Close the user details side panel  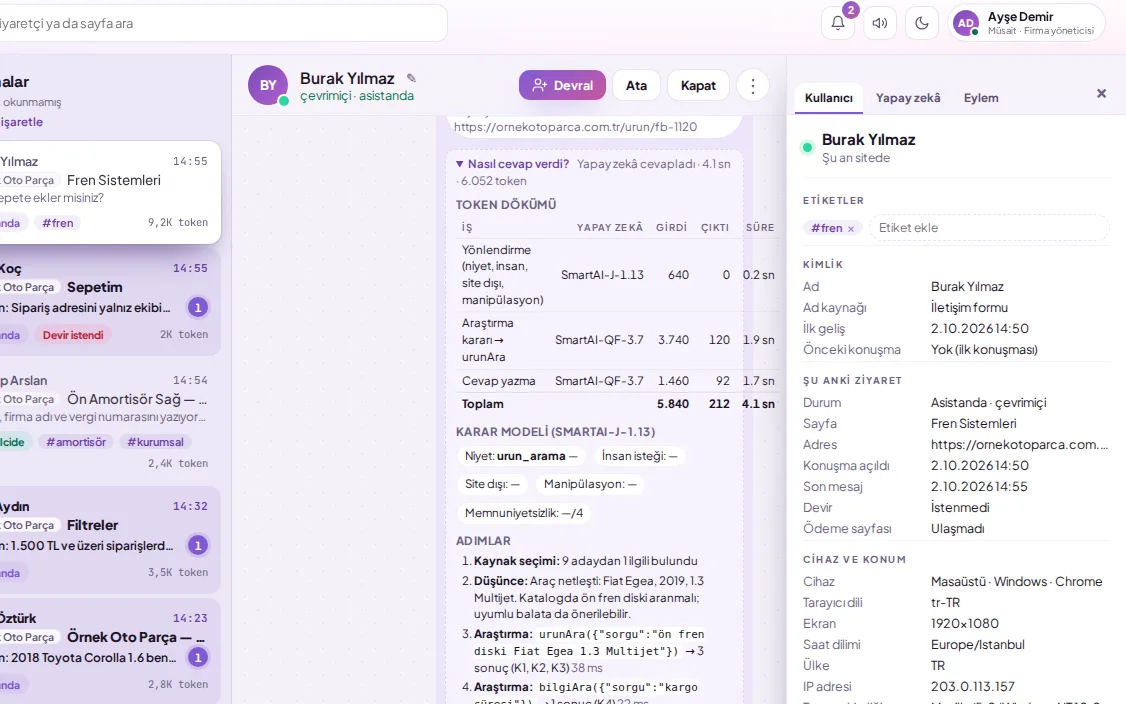click(x=1102, y=93)
